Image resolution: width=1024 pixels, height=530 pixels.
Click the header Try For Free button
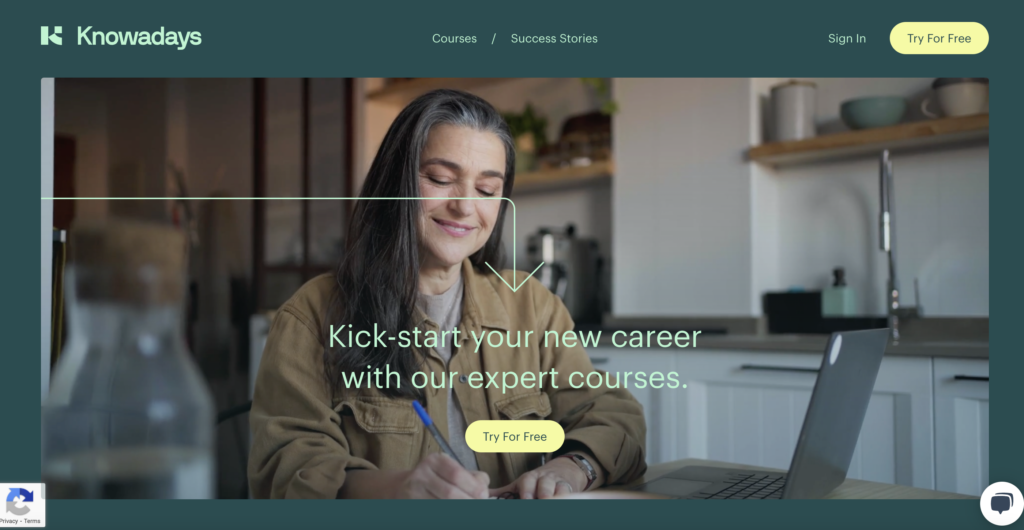938,39
